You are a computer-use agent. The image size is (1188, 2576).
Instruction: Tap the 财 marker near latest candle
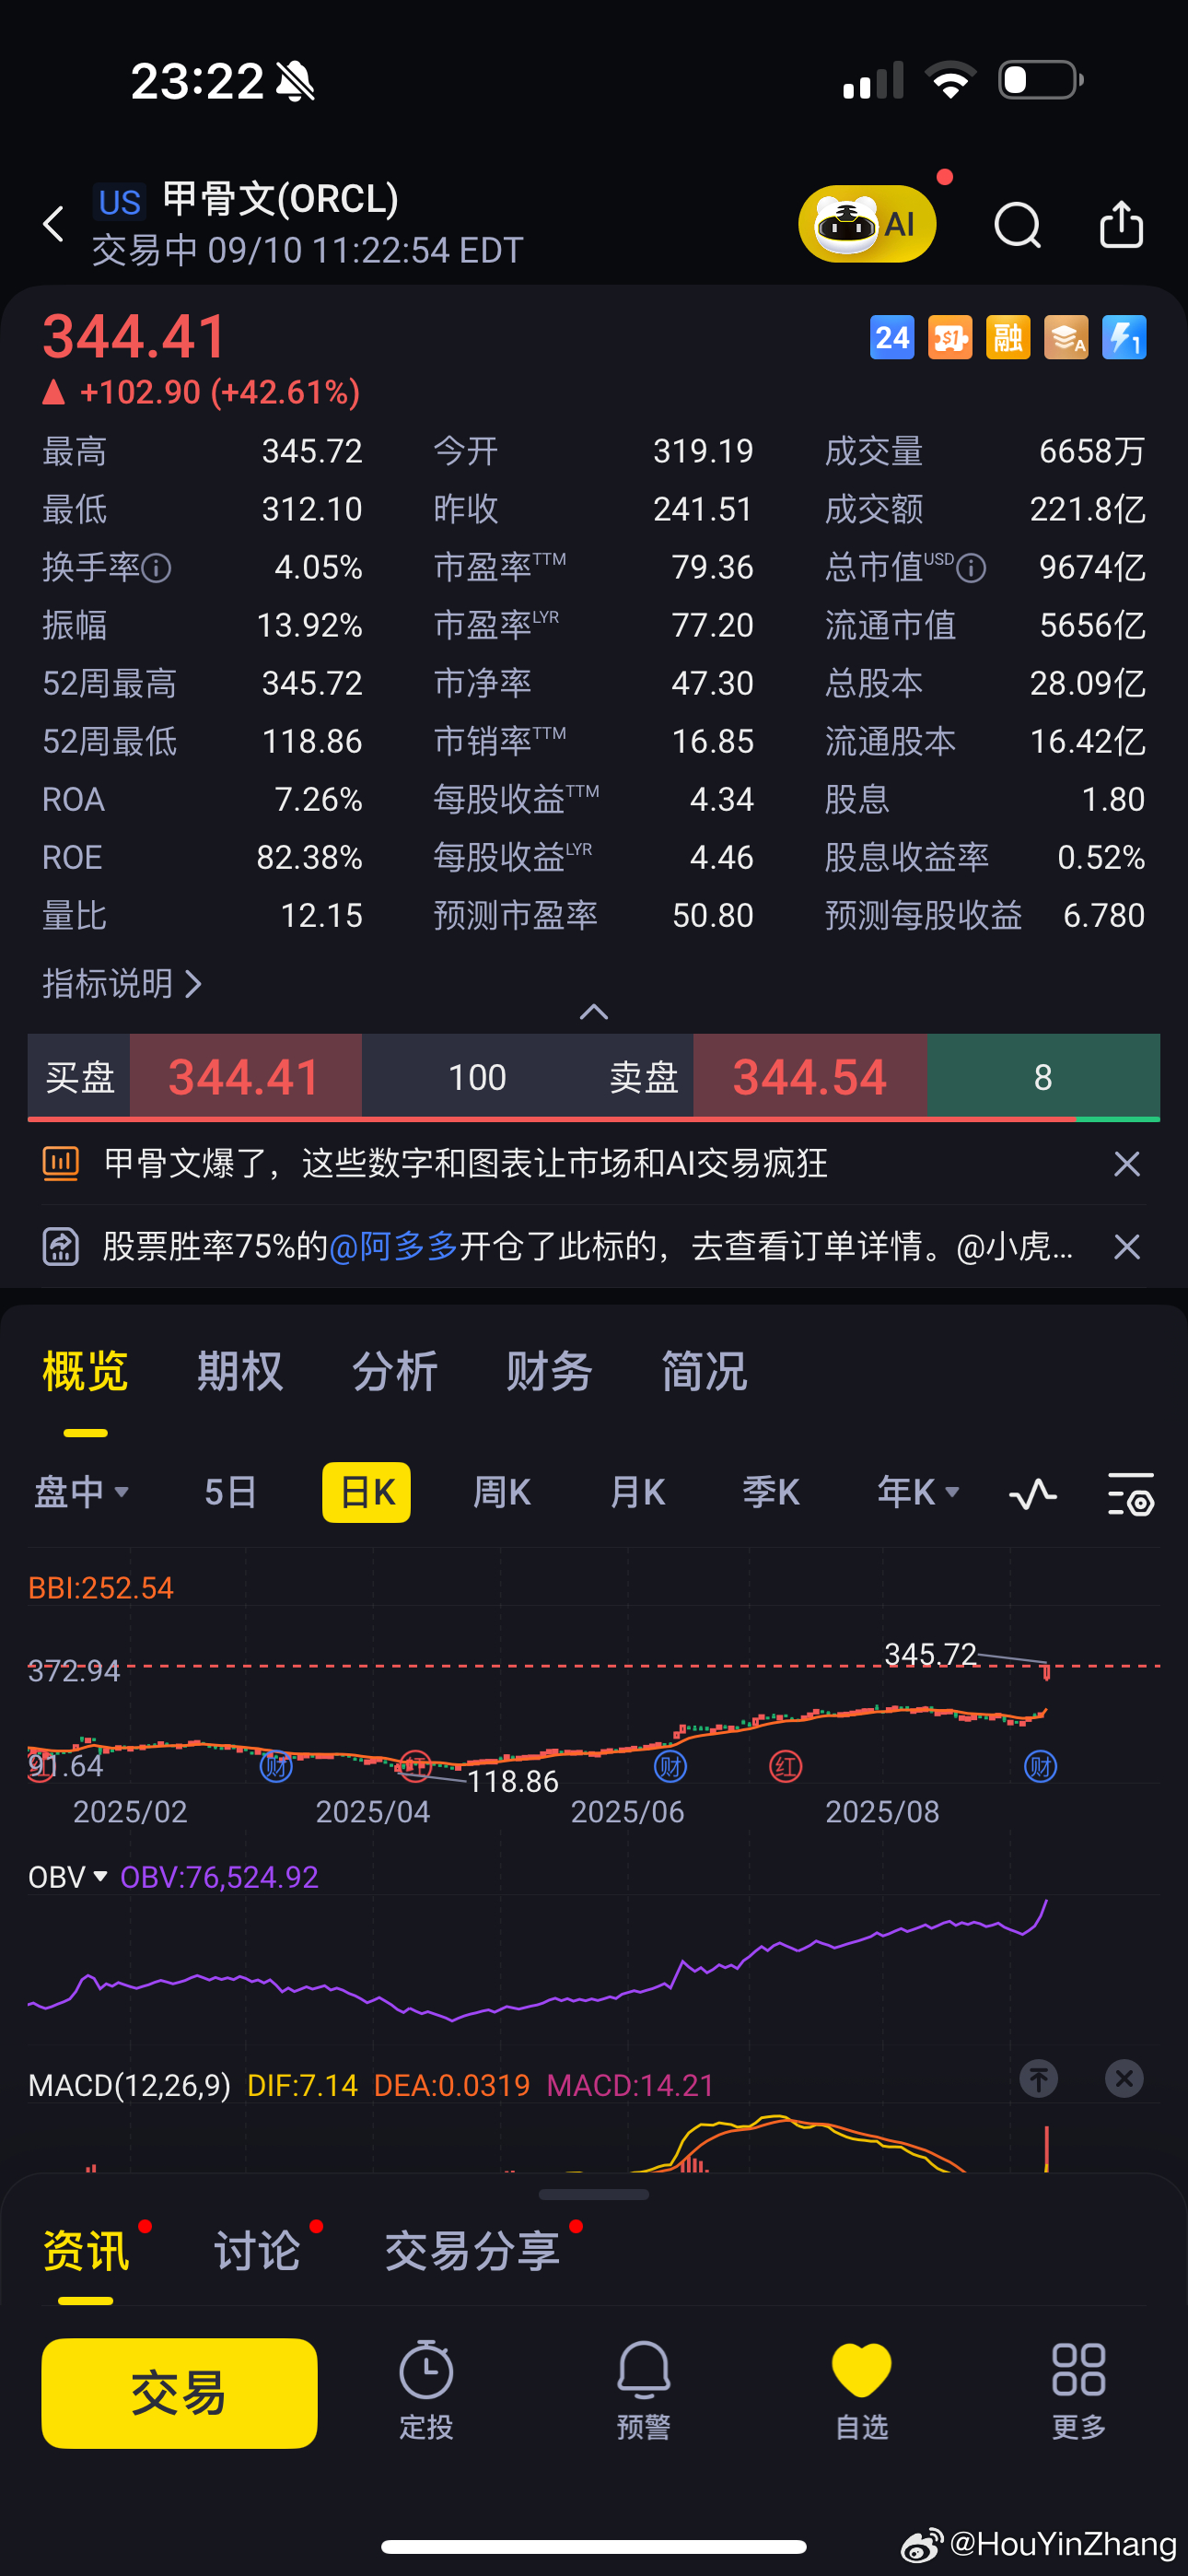pyautogui.click(x=1040, y=1766)
